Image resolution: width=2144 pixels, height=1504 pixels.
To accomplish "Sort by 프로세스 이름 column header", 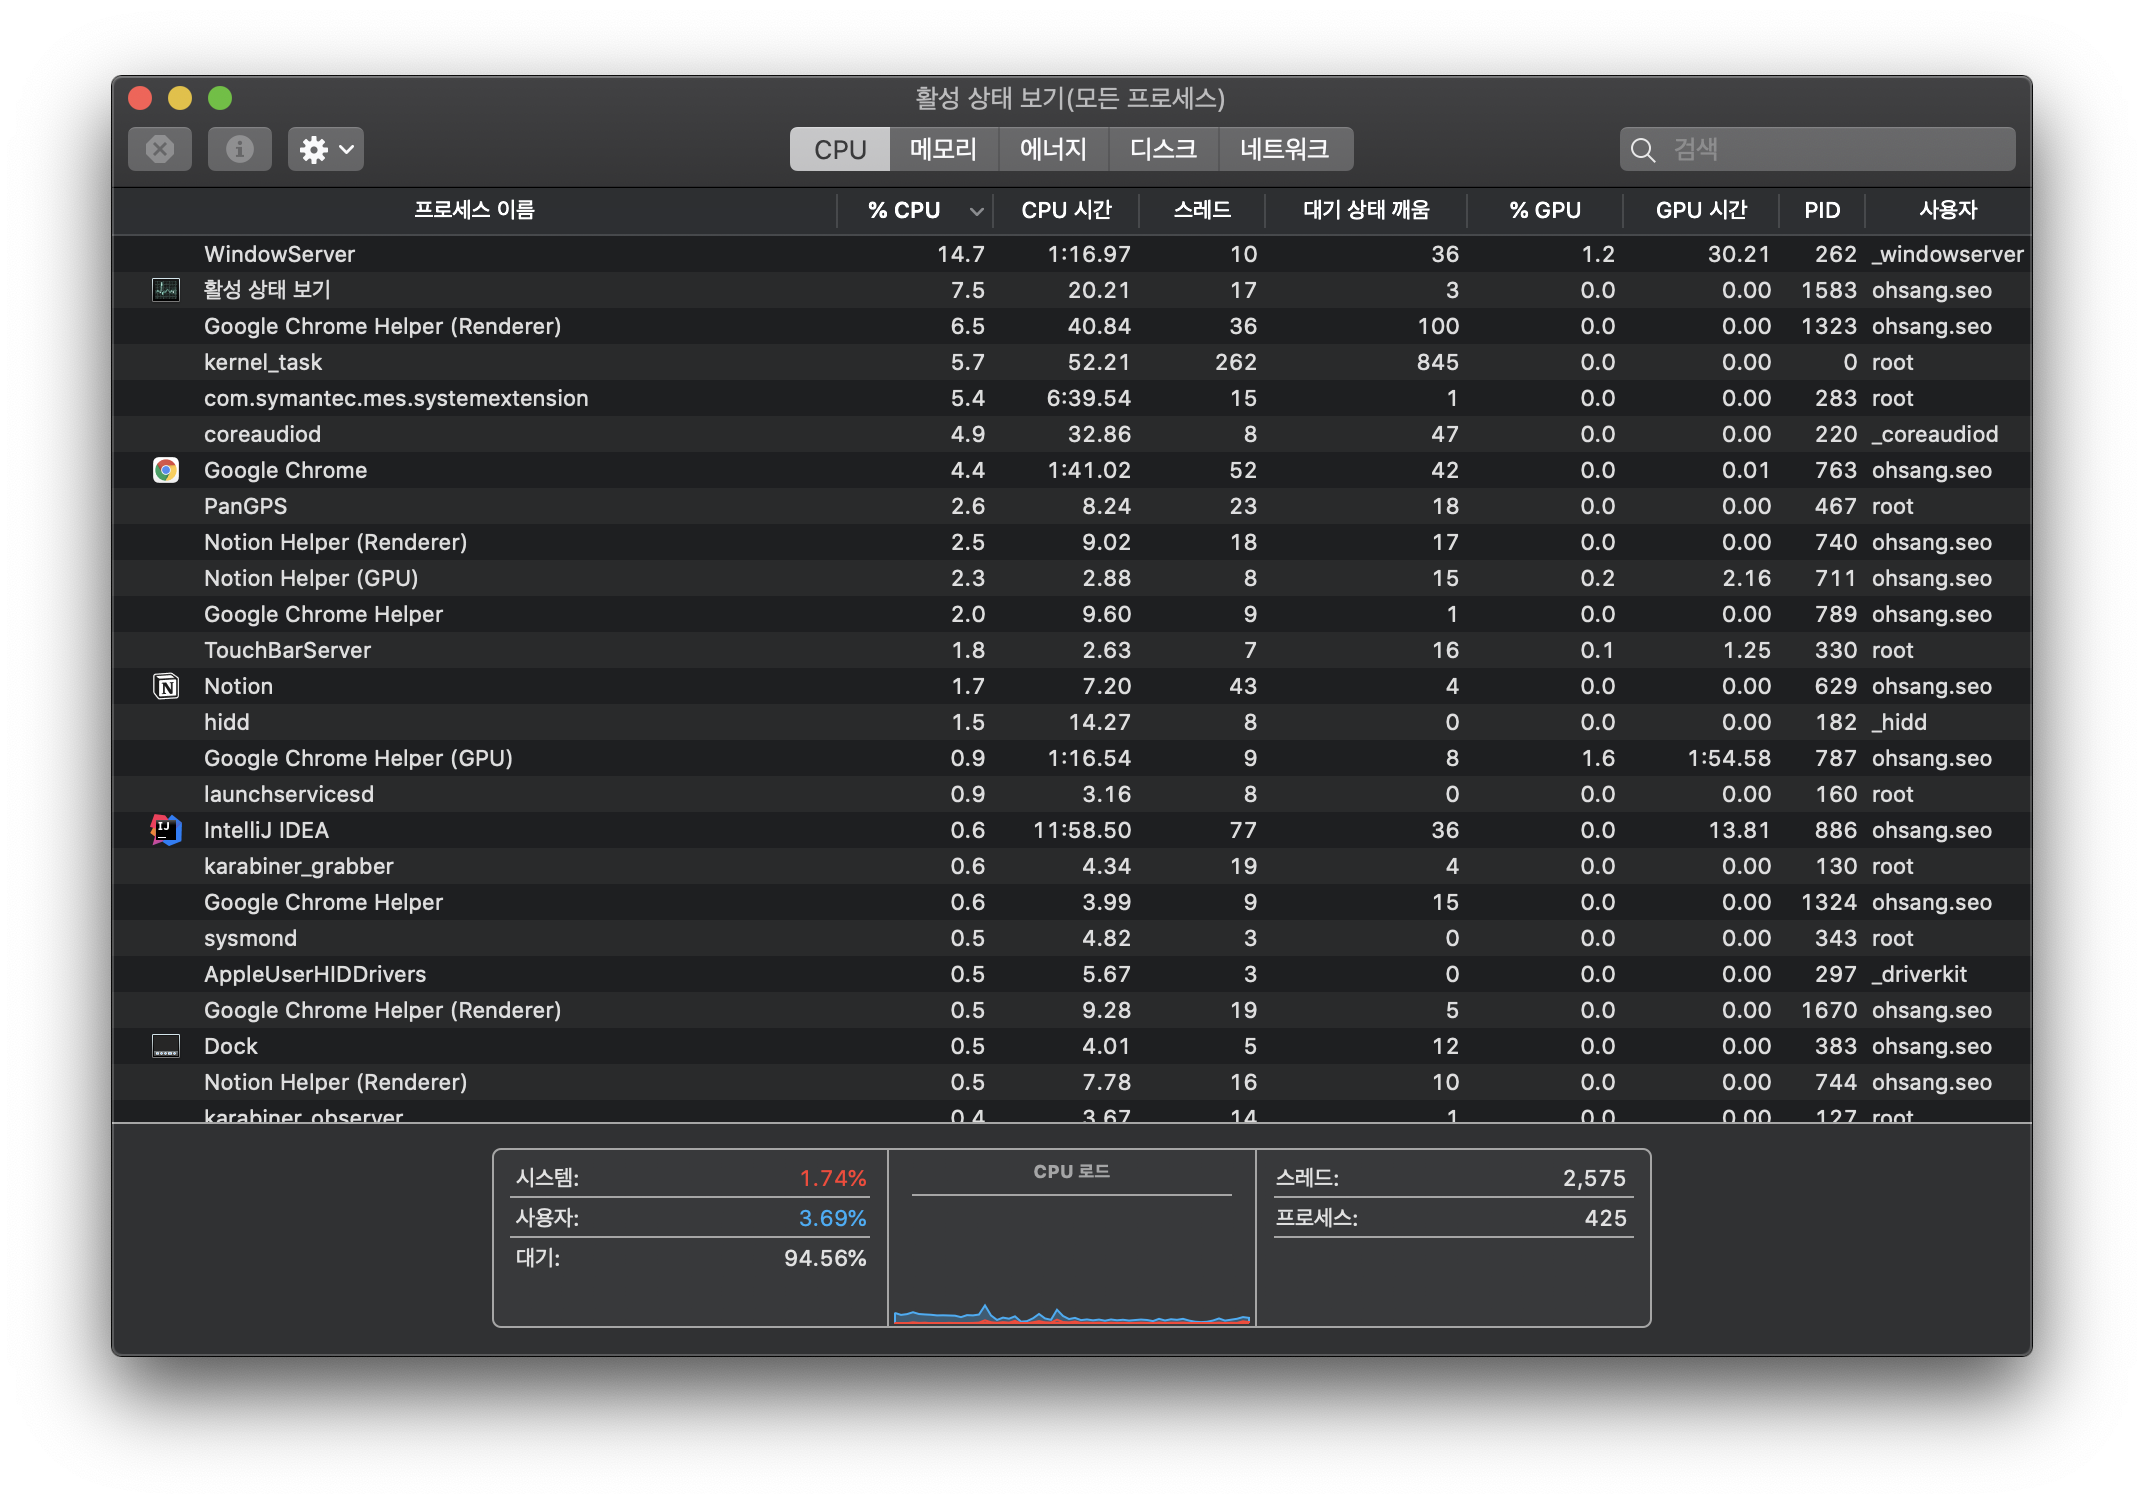I will click(x=474, y=210).
